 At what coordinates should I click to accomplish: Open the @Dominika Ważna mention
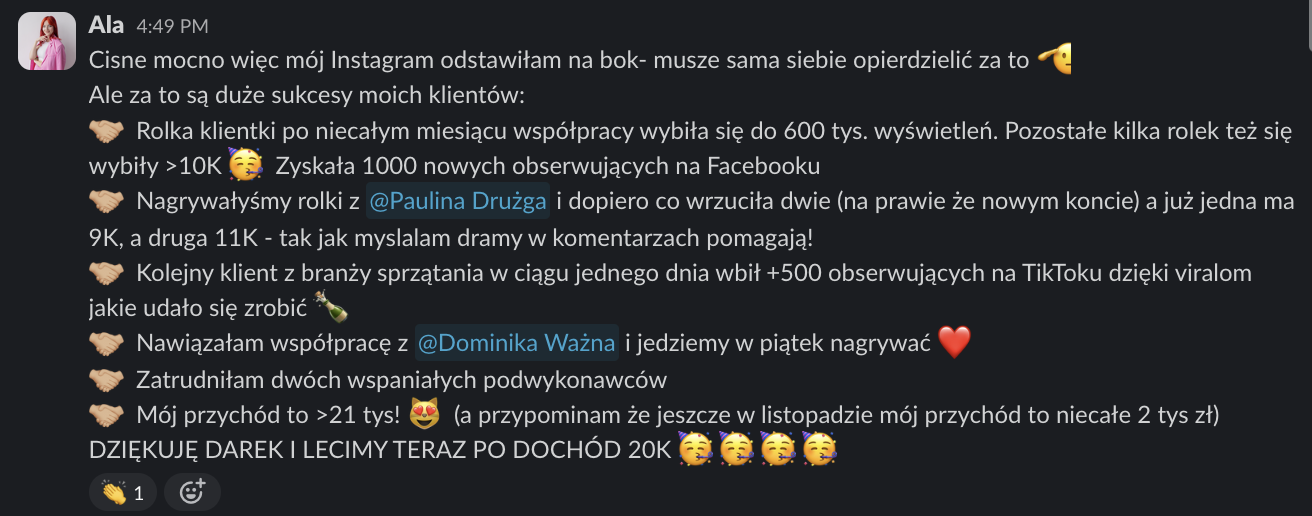pyautogui.click(x=516, y=343)
